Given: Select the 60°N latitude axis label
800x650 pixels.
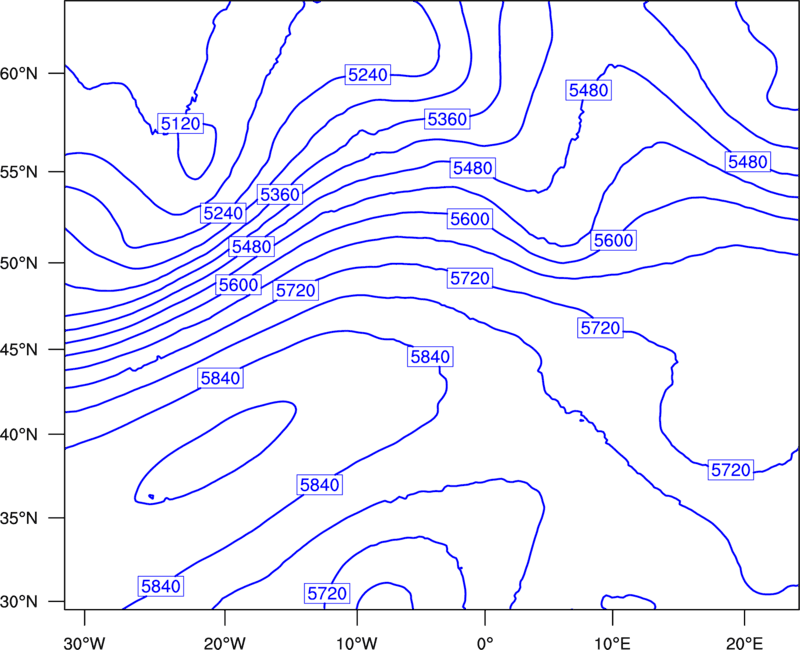Looking at the screenshot, I should point(19,73).
